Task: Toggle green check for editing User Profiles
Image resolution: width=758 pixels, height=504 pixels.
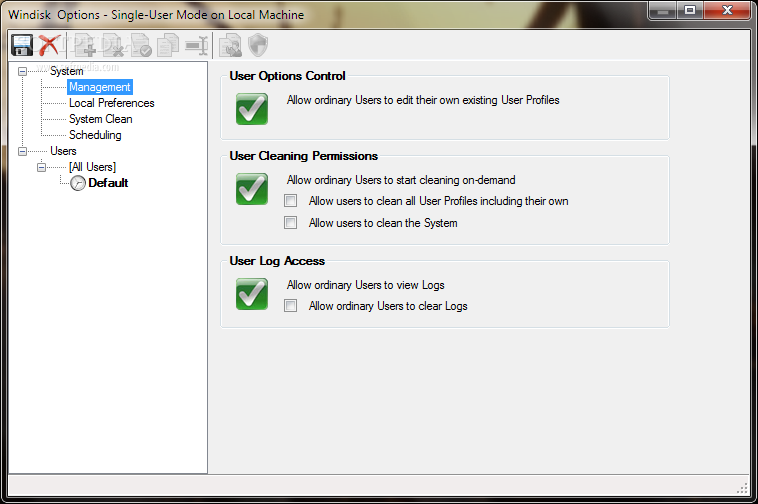Action: coord(252,109)
